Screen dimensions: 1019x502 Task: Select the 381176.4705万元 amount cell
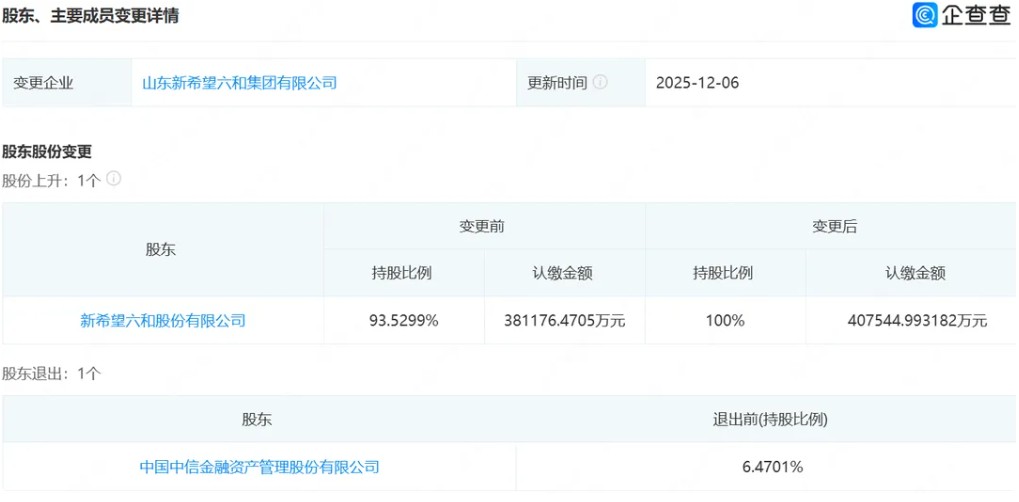pyautogui.click(x=565, y=321)
